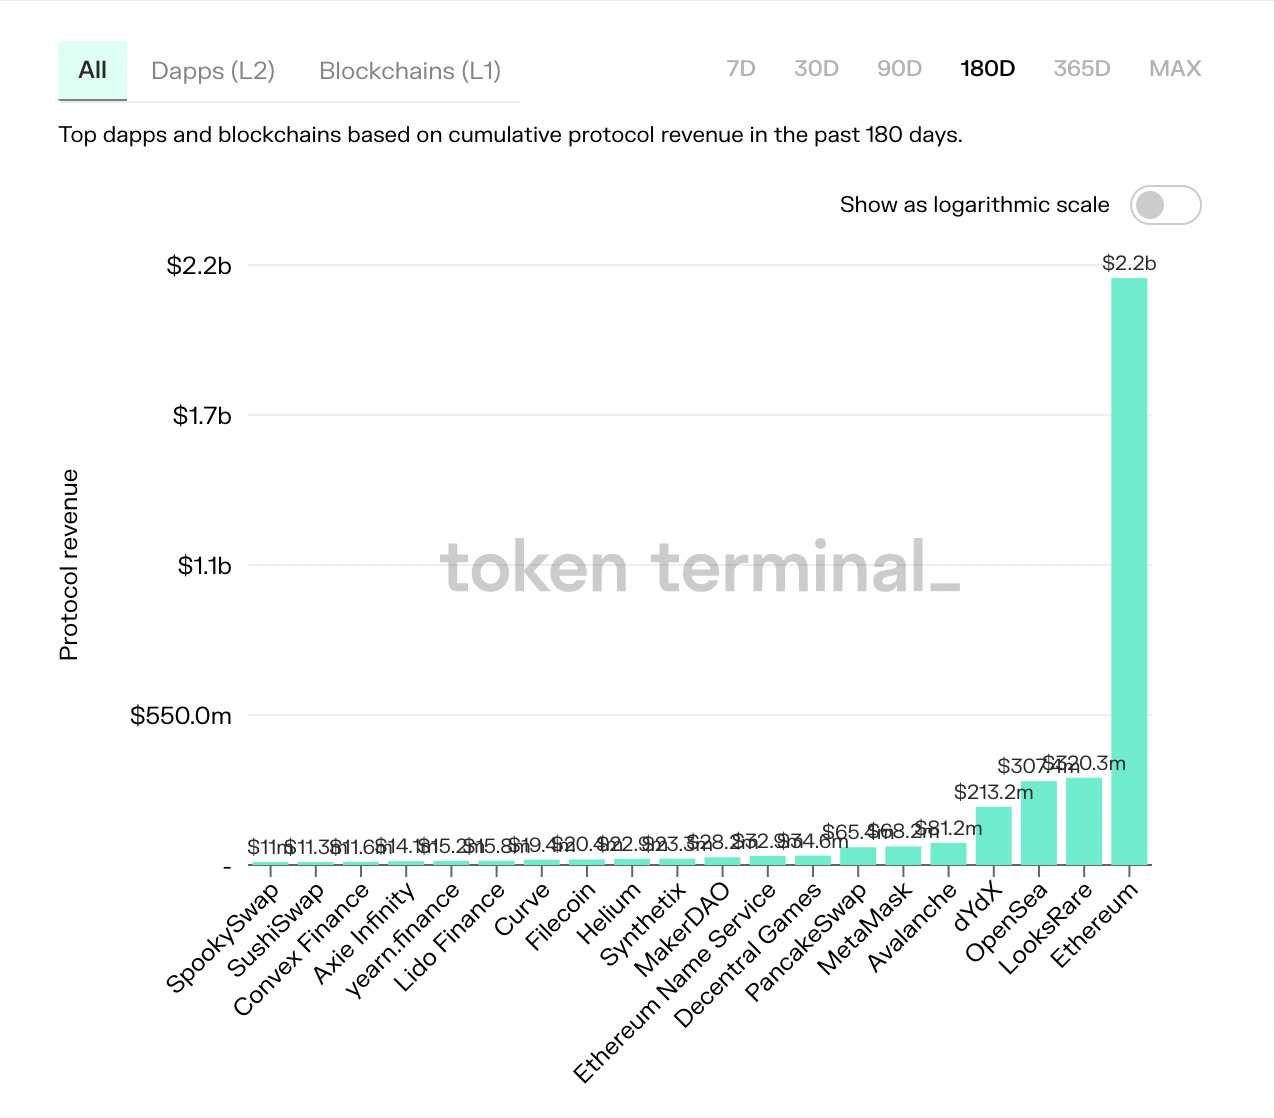This screenshot has height=1118, width=1274.
Task: Click the Convex Finance axis label
Action: point(302,950)
